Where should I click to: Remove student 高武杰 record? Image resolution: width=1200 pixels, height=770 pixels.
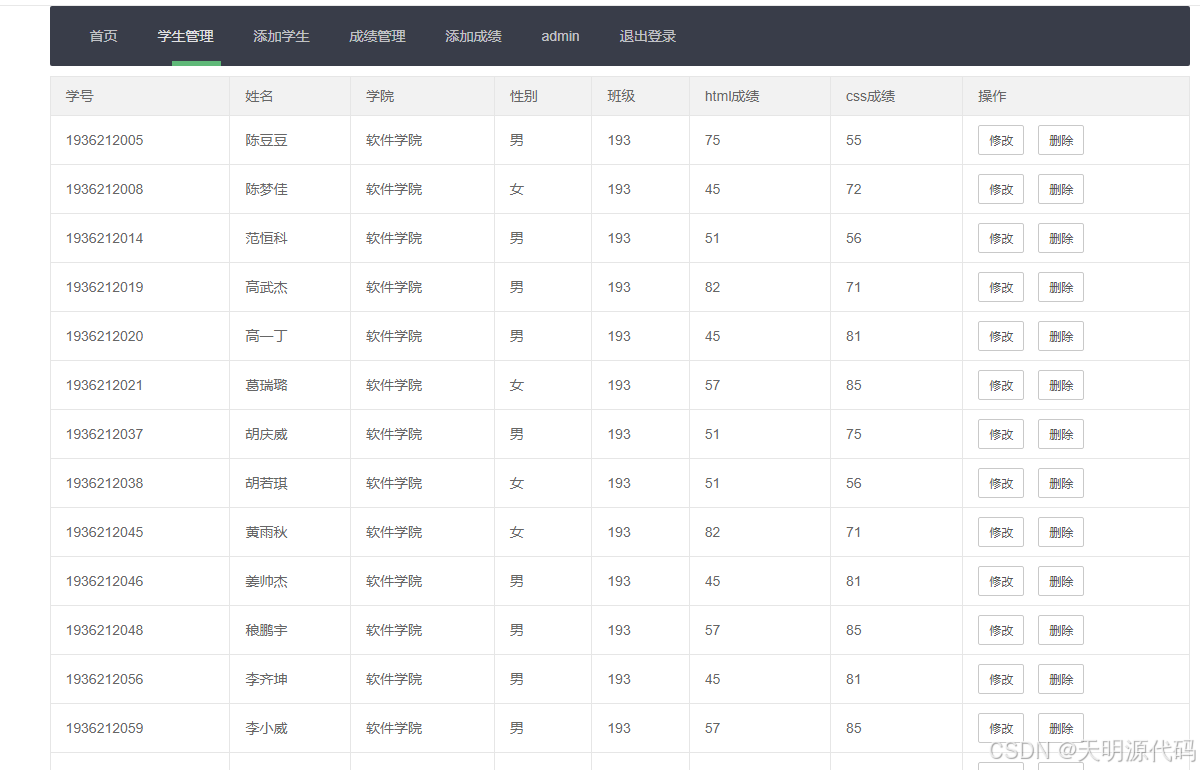1061,287
